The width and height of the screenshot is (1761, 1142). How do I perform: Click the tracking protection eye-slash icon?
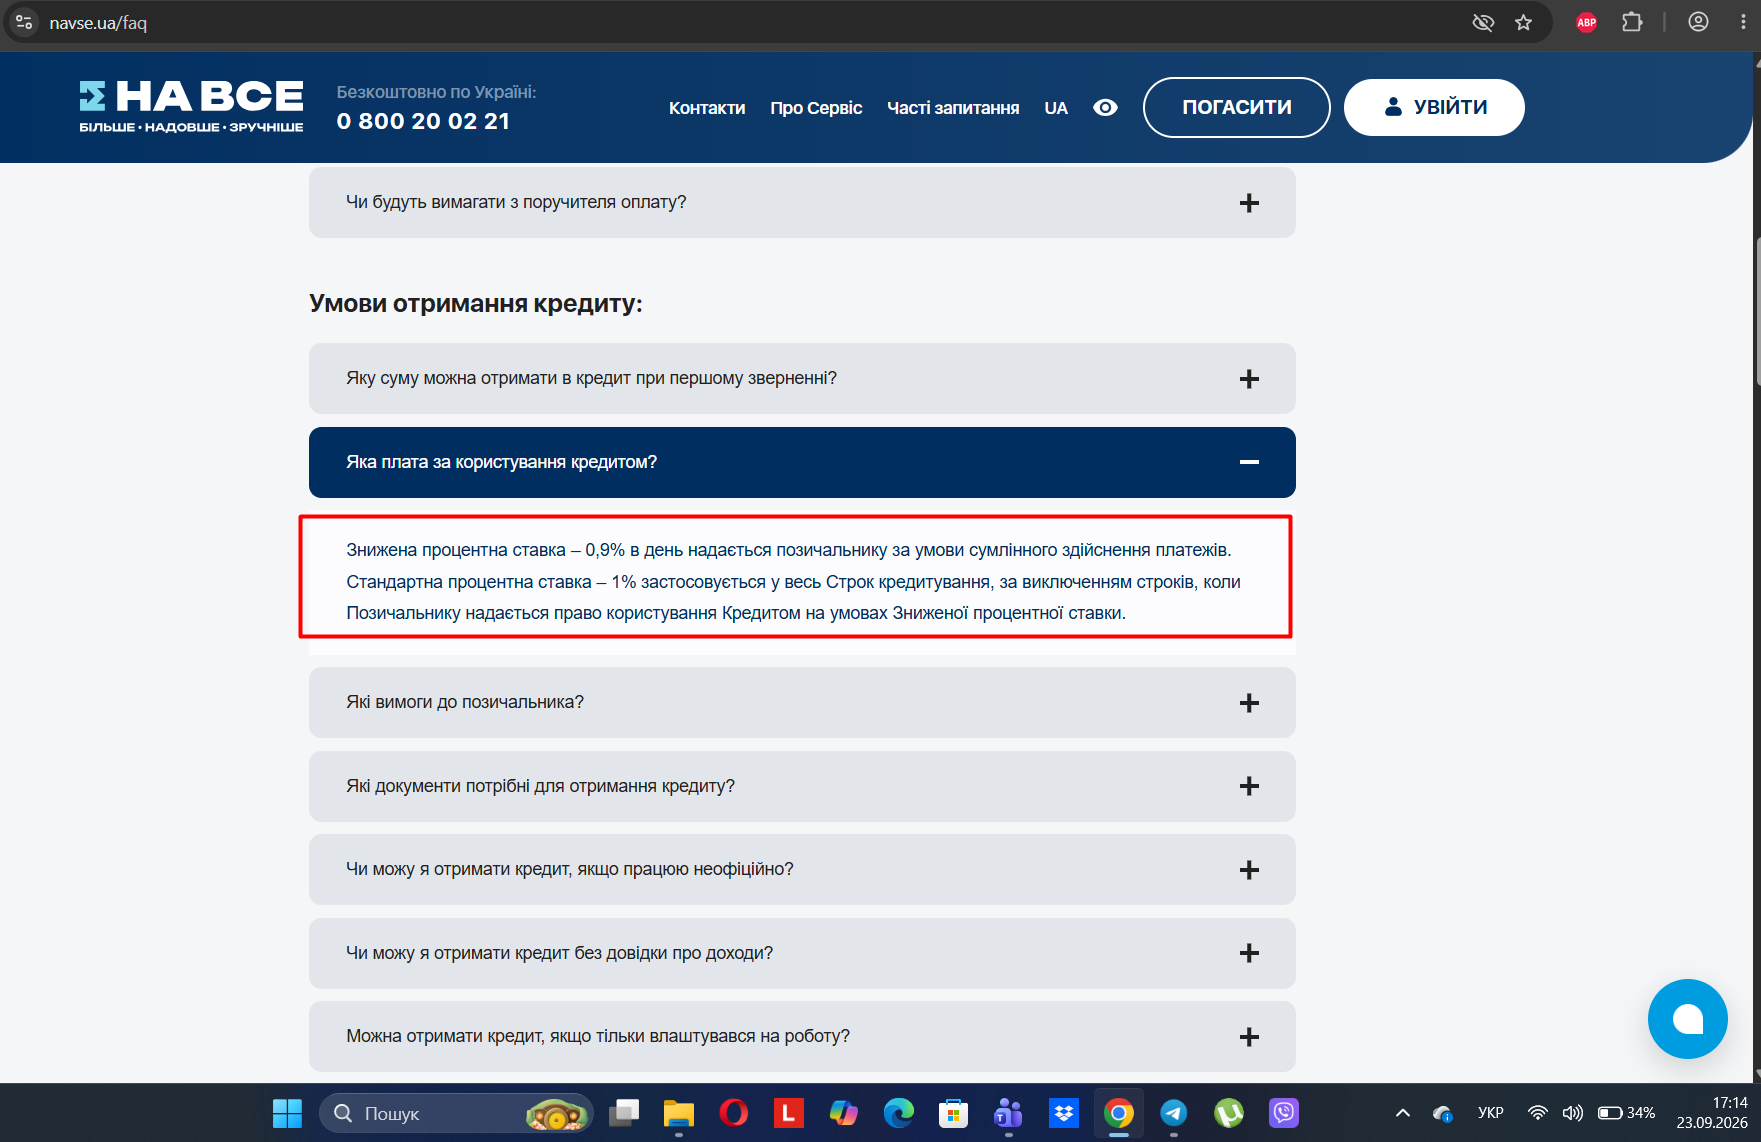(x=1483, y=22)
